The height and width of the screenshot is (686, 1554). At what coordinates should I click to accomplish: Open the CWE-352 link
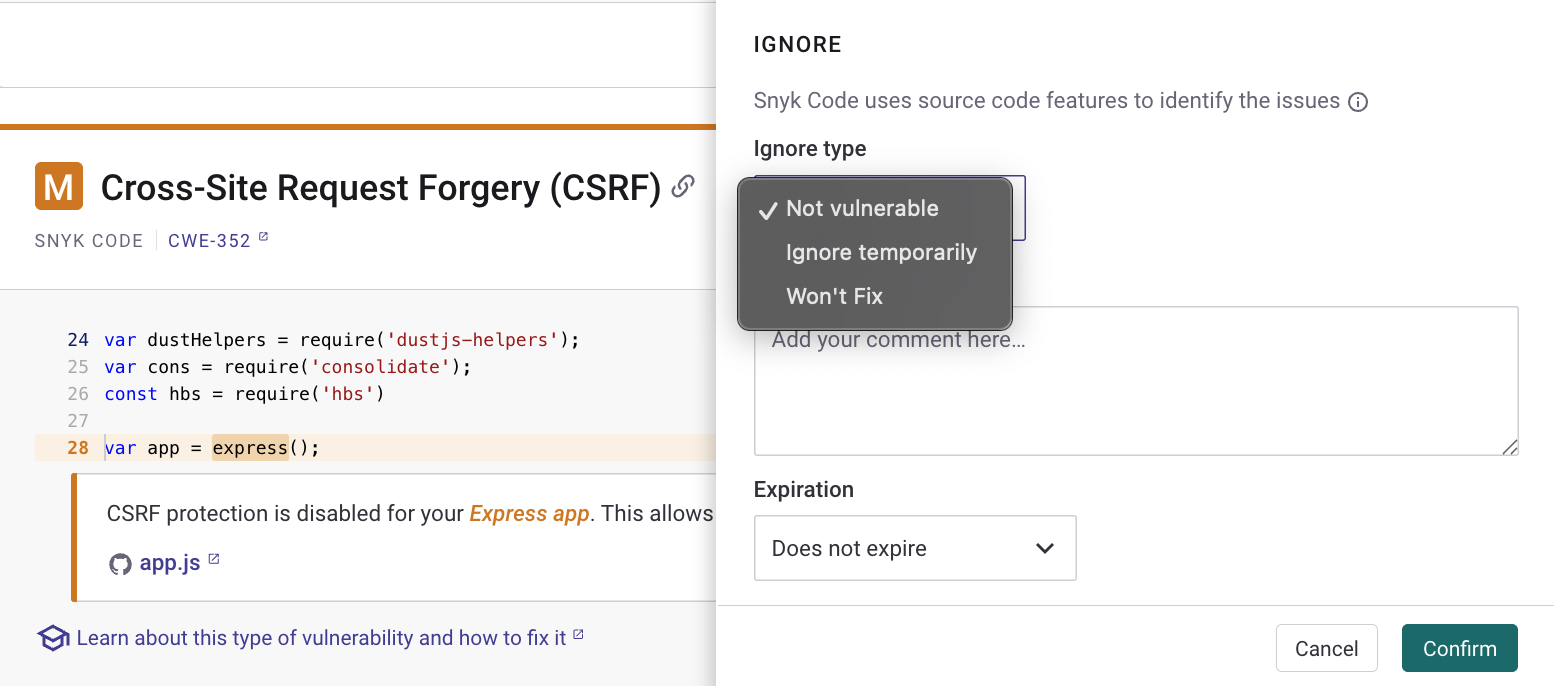(209, 241)
